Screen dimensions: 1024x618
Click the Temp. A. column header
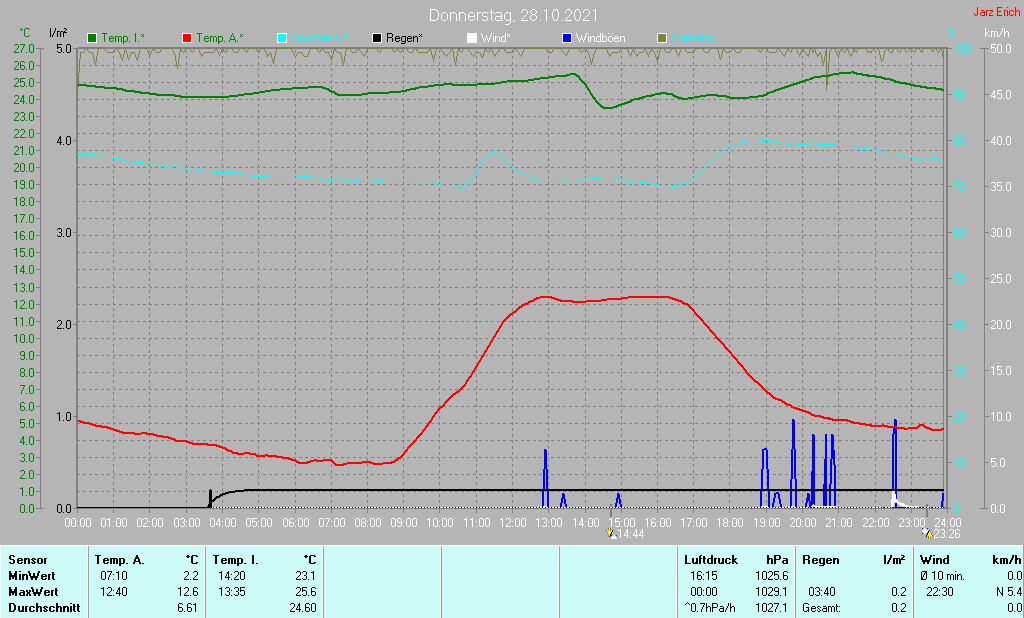(120, 560)
